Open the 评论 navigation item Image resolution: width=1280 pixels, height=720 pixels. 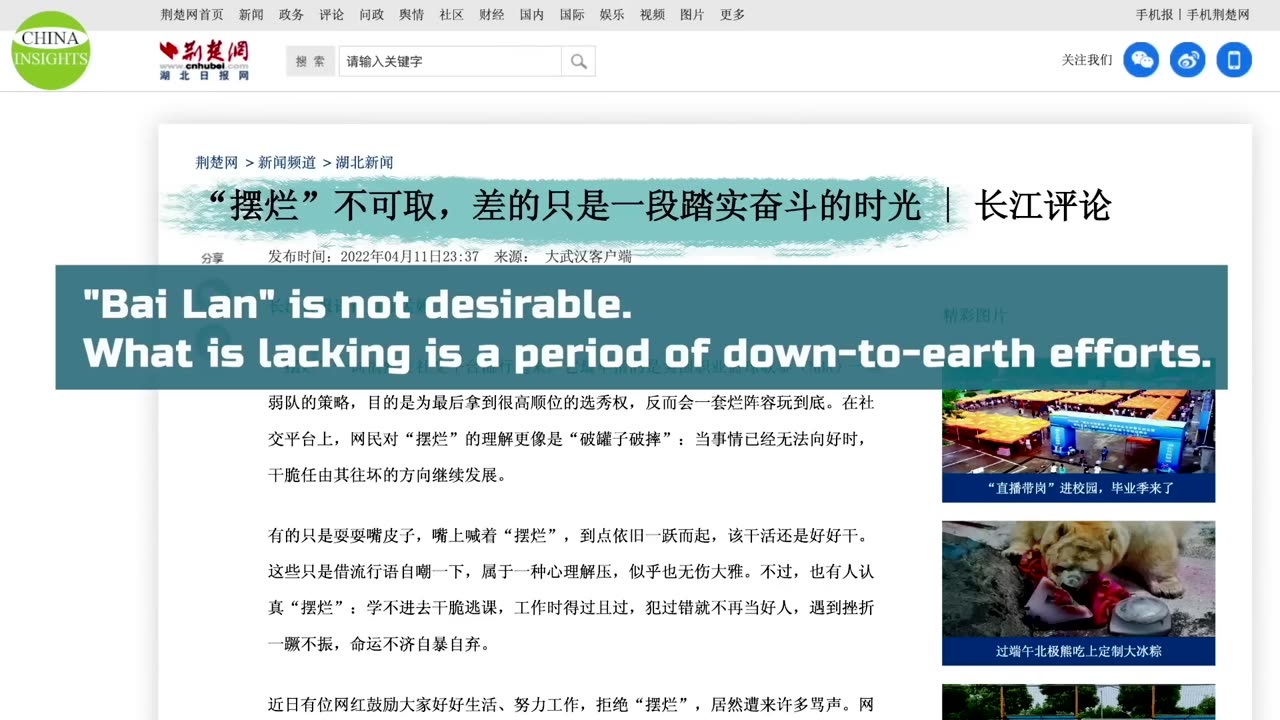tap(332, 15)
